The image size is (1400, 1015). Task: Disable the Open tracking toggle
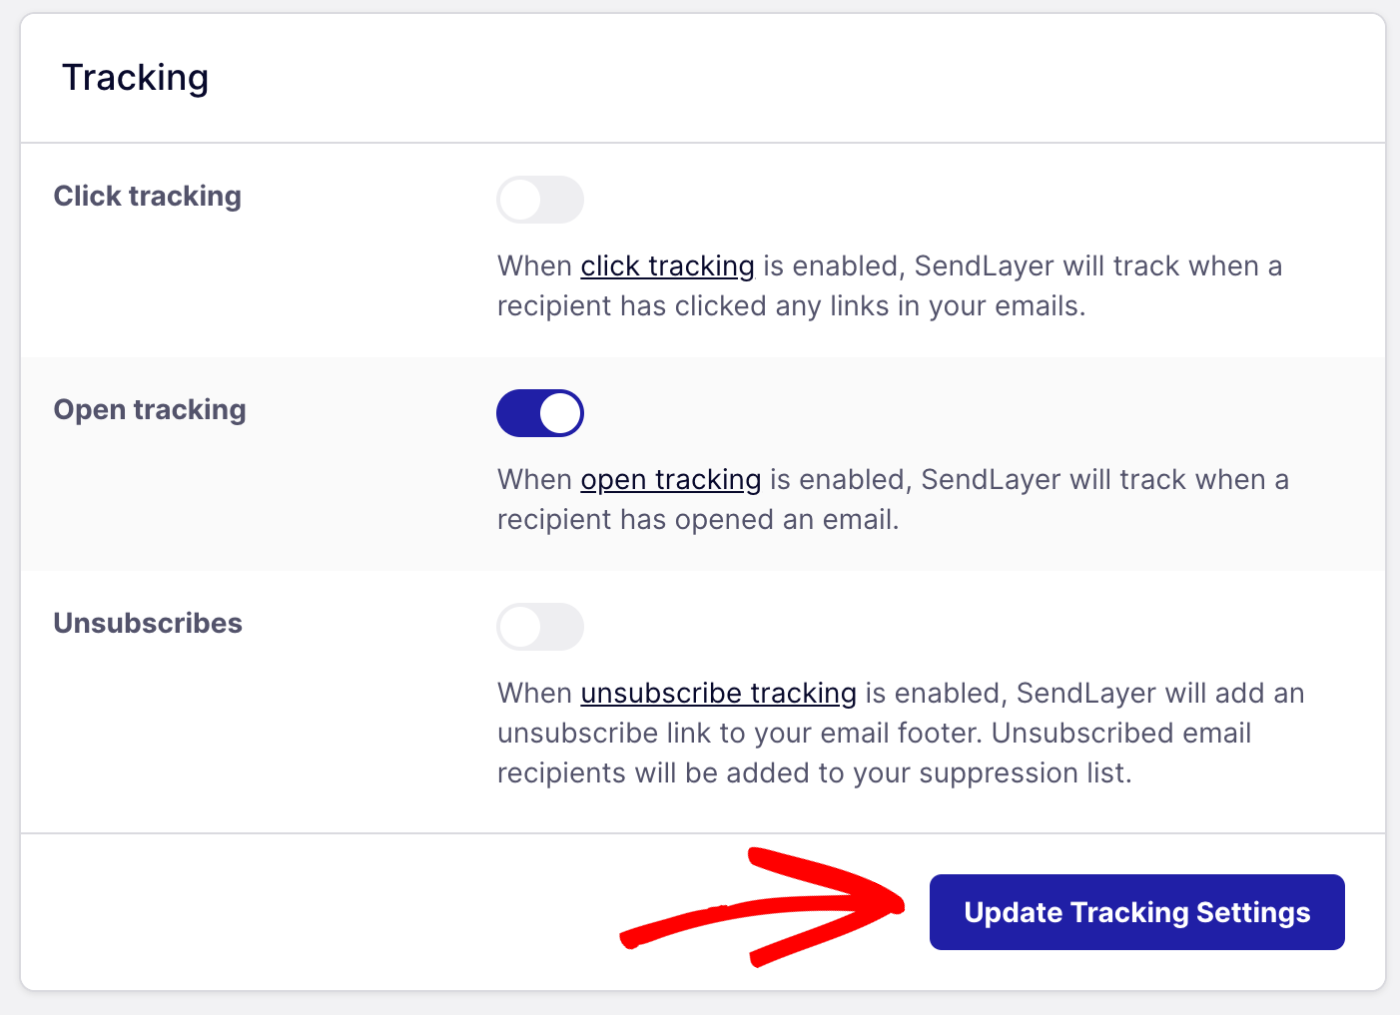[540, 412]
